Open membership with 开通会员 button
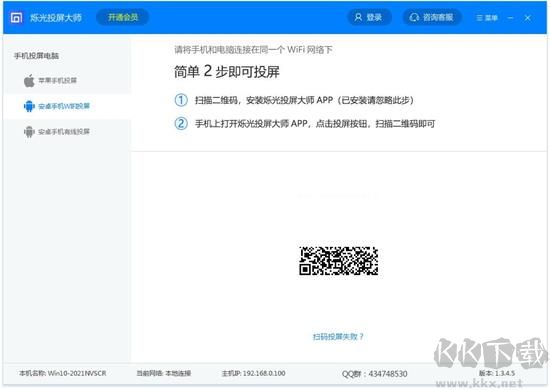 tap(122, 18)
